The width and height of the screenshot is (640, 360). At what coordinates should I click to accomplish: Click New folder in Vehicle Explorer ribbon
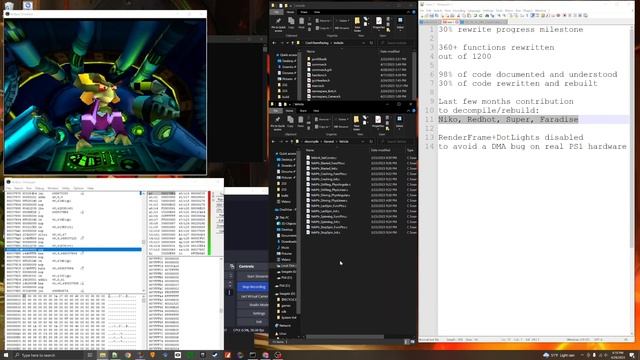pyautogui.click(x=356, y=122)
